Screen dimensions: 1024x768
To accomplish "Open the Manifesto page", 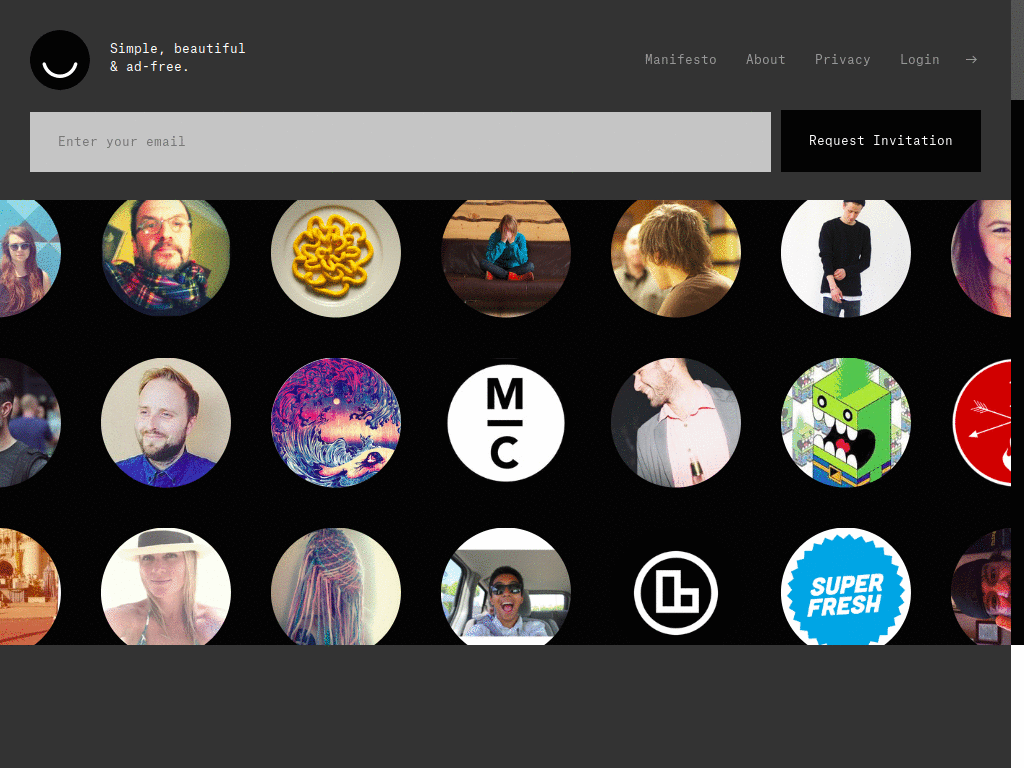I will [x=680, y=59].
